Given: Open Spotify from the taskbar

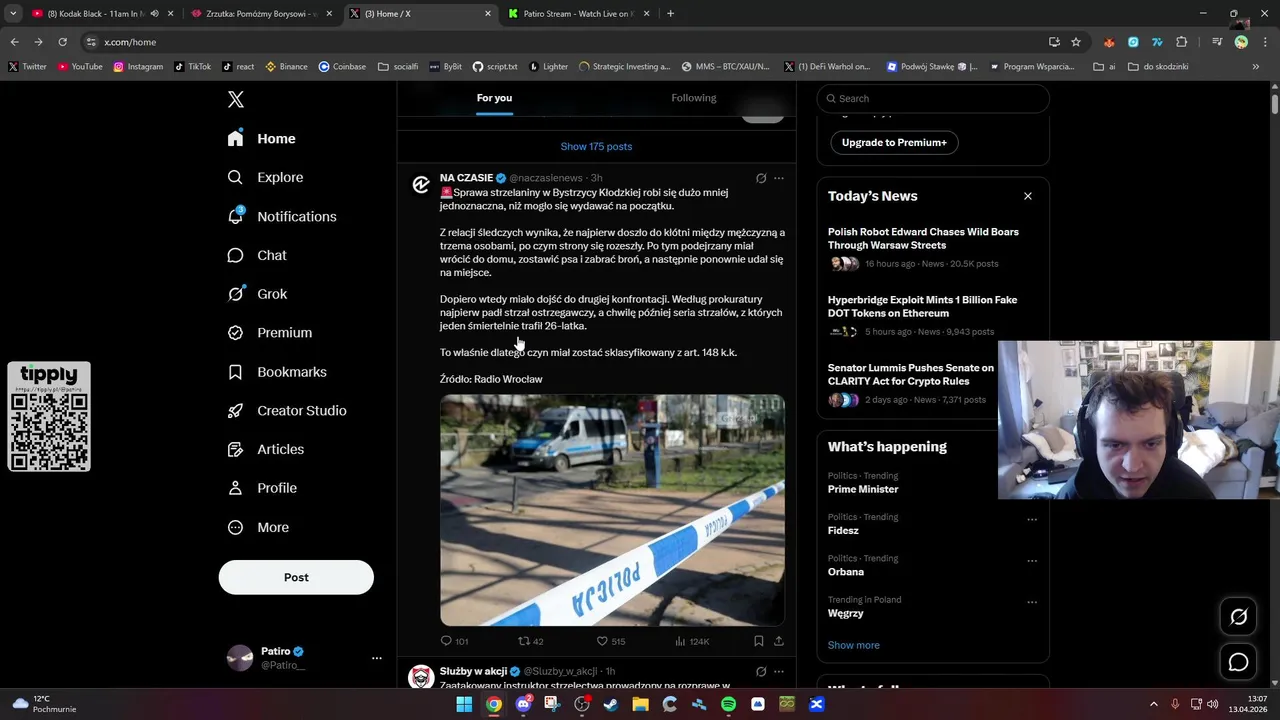Looking at the screenshot, I should coord(728,704).
